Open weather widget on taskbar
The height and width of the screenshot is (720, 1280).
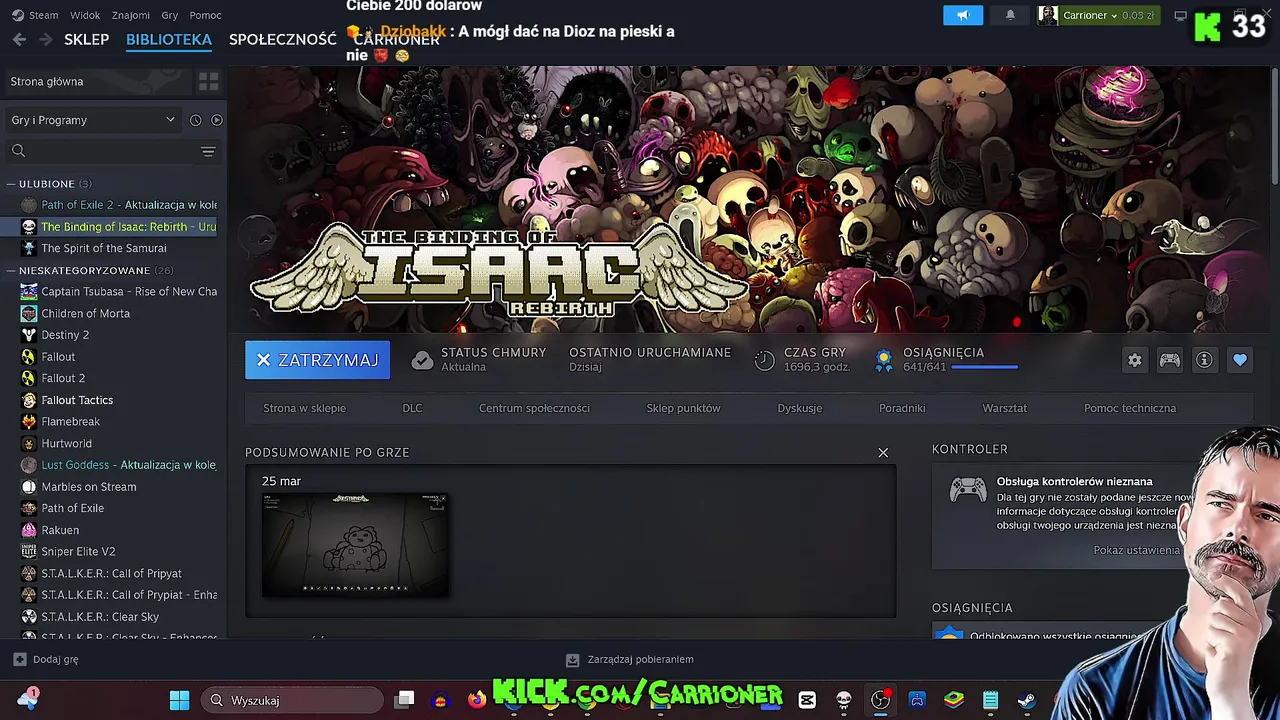[28, 699]
